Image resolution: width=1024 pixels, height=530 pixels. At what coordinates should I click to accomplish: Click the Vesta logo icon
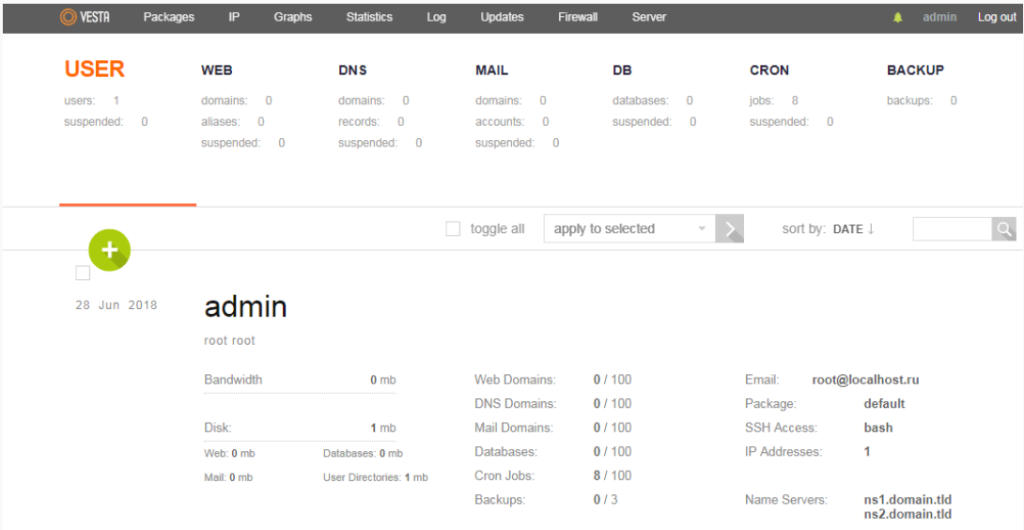(x=68, y=17)
